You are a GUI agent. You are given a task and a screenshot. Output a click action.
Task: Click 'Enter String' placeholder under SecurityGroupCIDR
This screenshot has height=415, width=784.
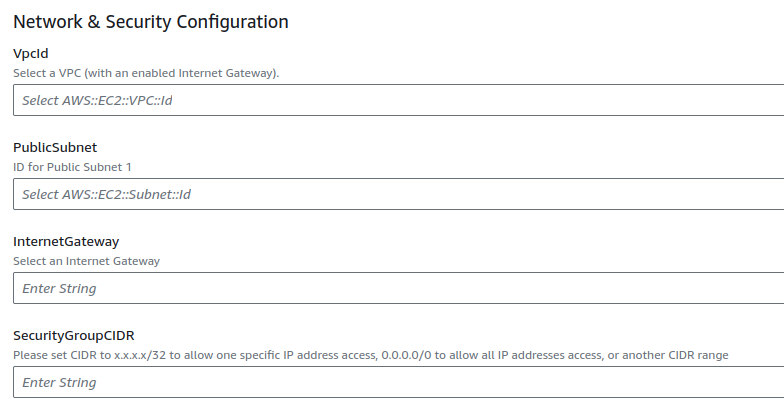[x=59, y=382]
